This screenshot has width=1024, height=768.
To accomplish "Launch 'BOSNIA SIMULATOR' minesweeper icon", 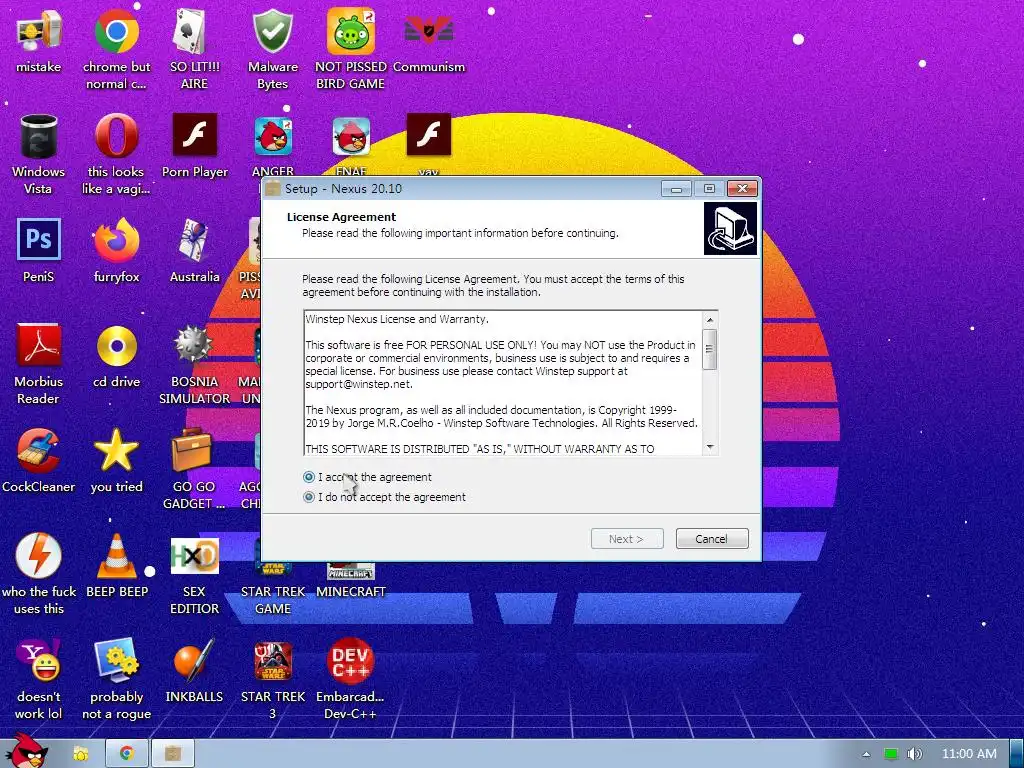I will tap(194, 364).
